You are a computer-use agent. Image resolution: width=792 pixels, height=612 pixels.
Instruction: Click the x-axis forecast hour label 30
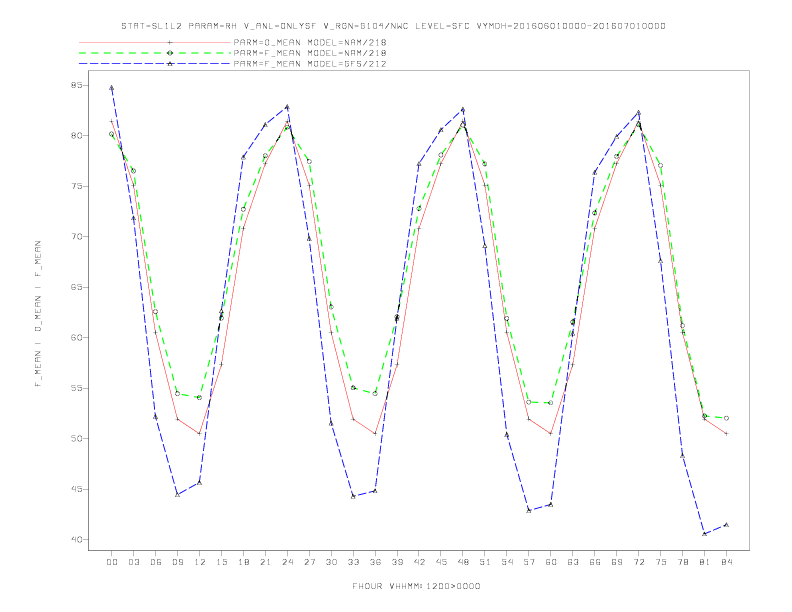tap(331, 562)
